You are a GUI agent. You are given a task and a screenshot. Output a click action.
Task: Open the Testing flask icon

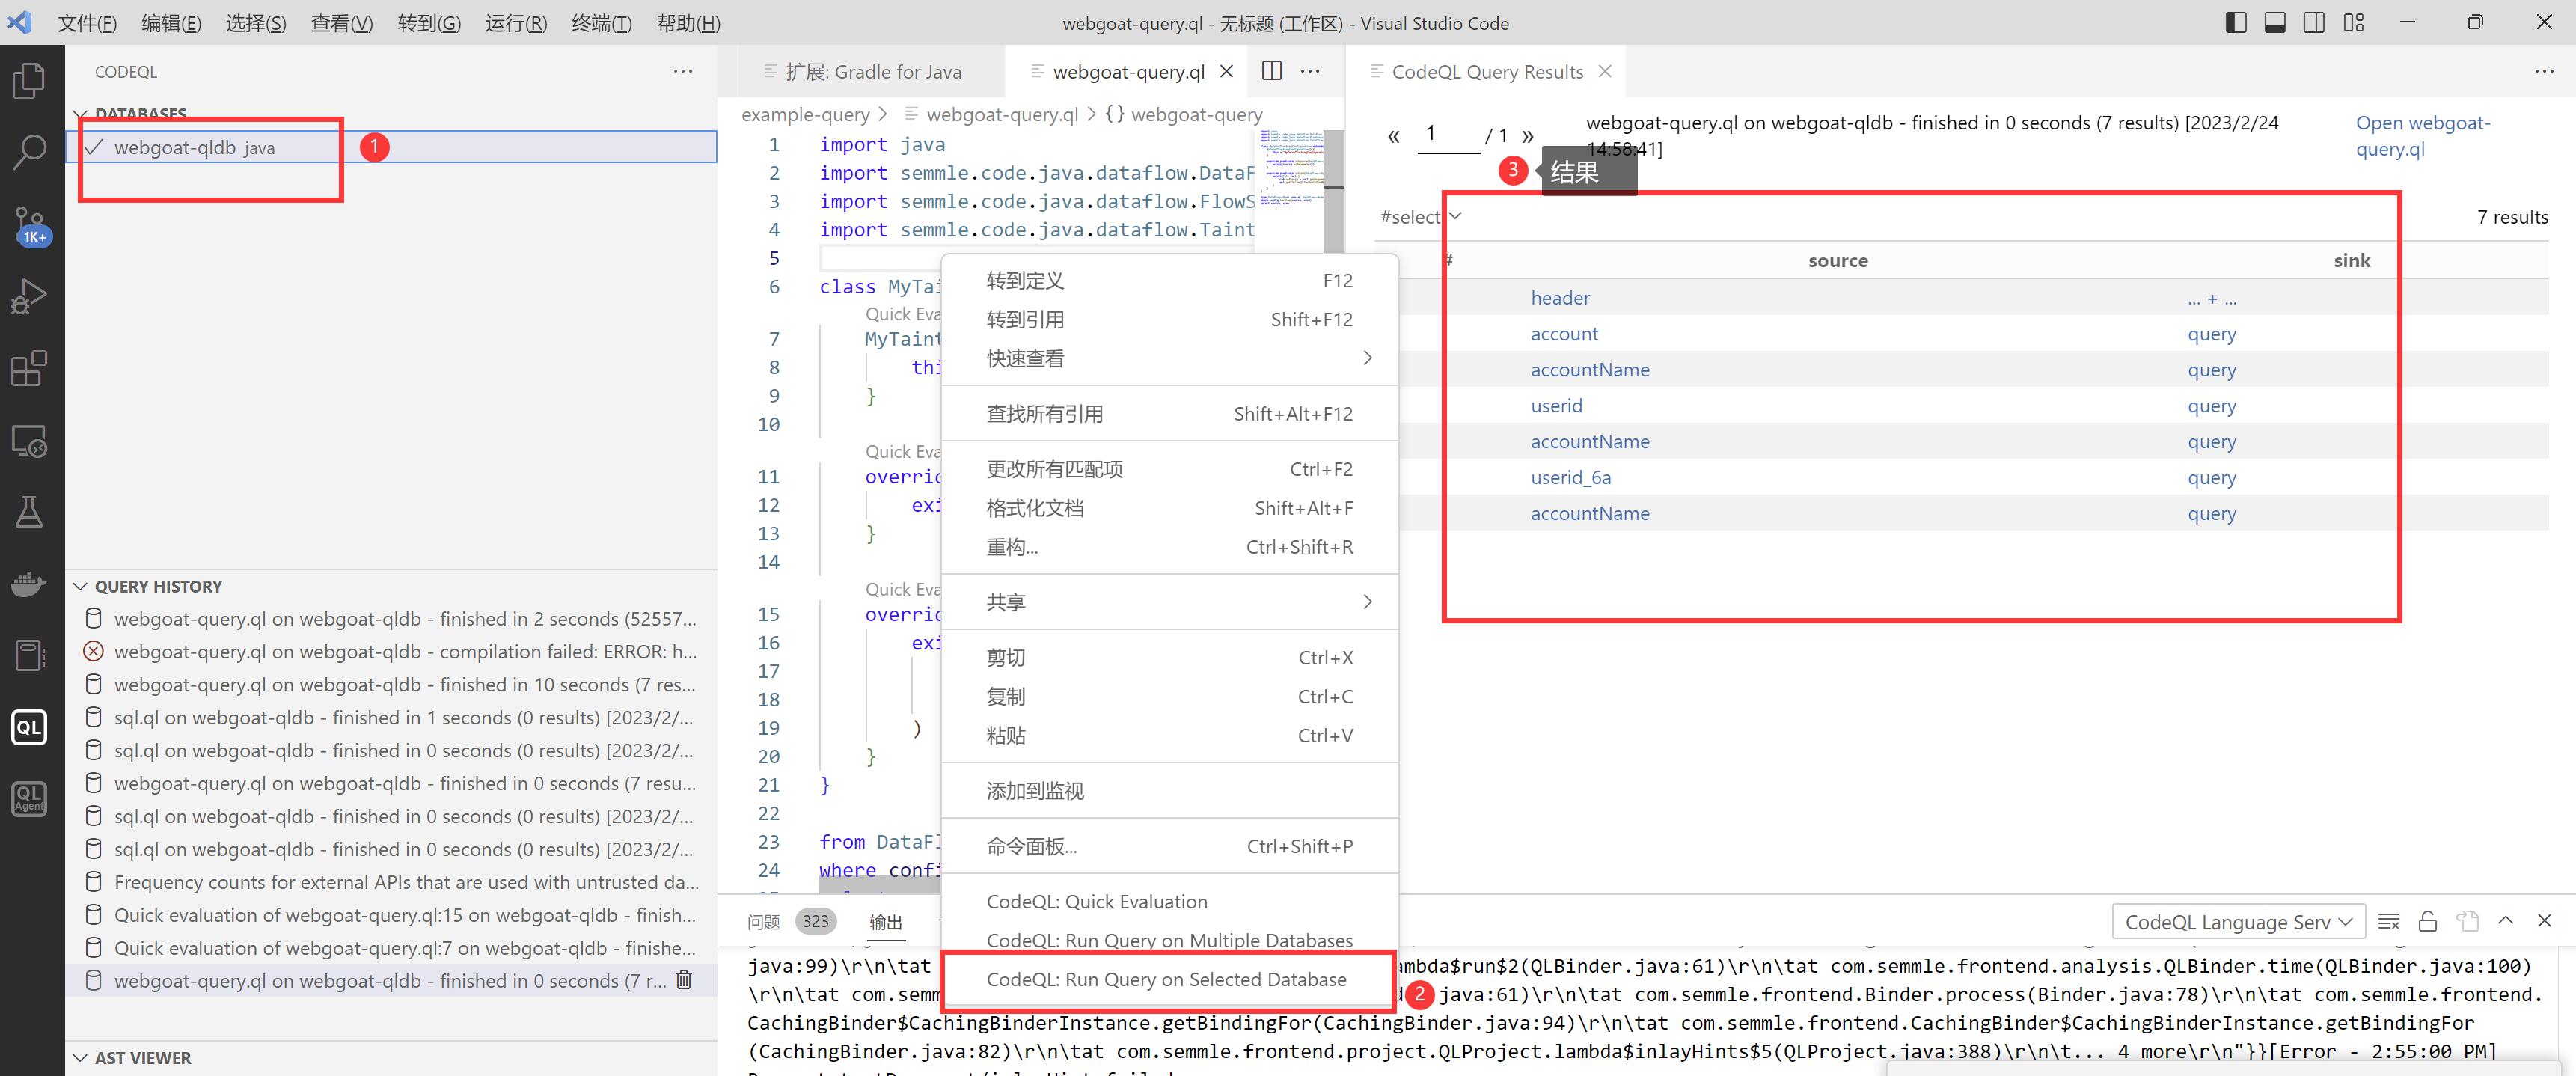tap(29, 512)
